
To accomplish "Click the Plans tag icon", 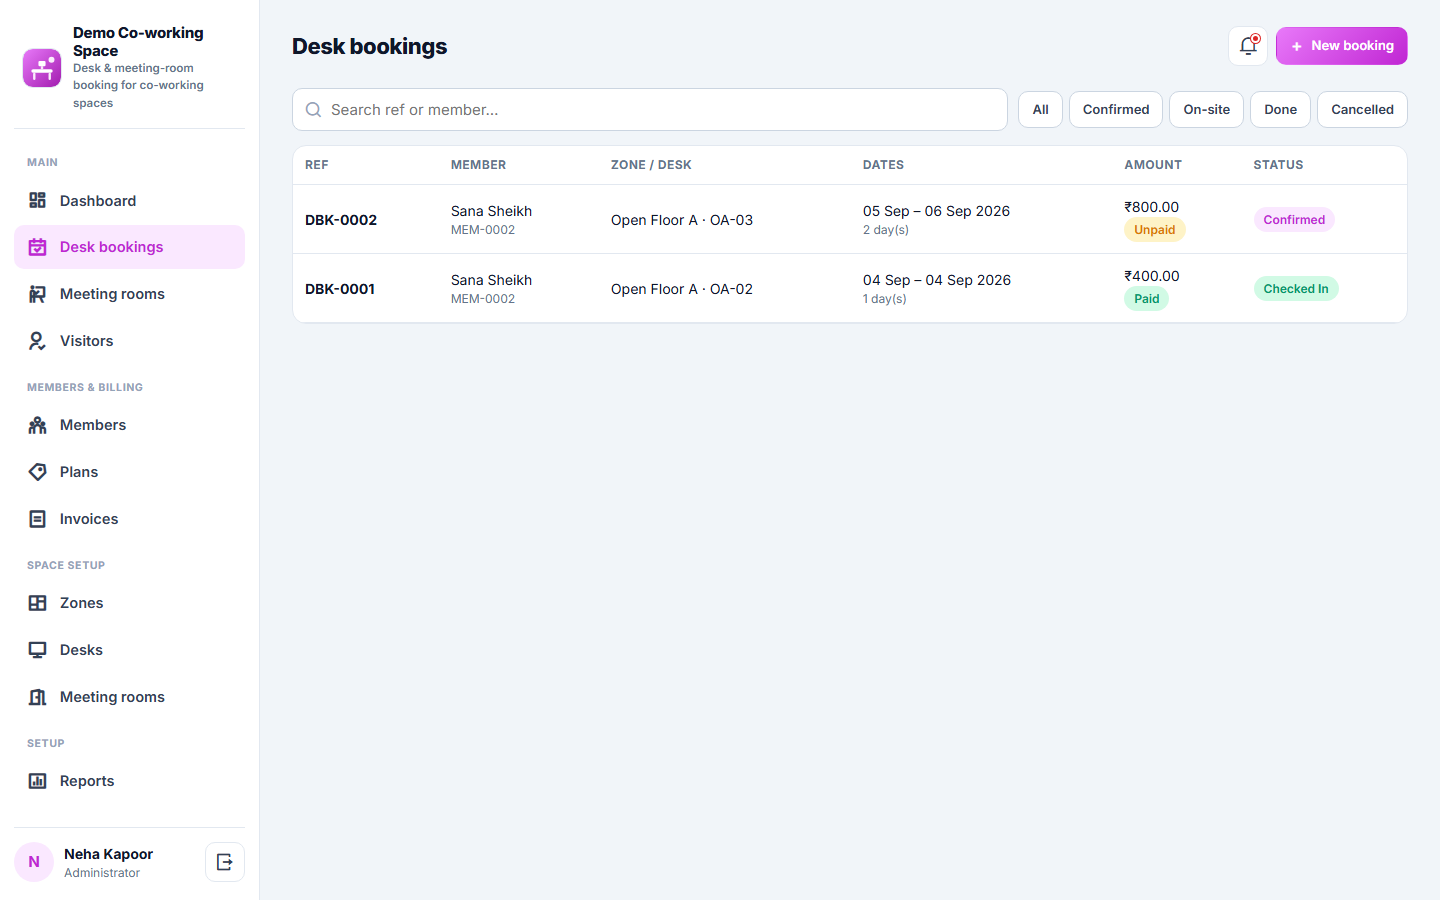I will tap(38, 472).
